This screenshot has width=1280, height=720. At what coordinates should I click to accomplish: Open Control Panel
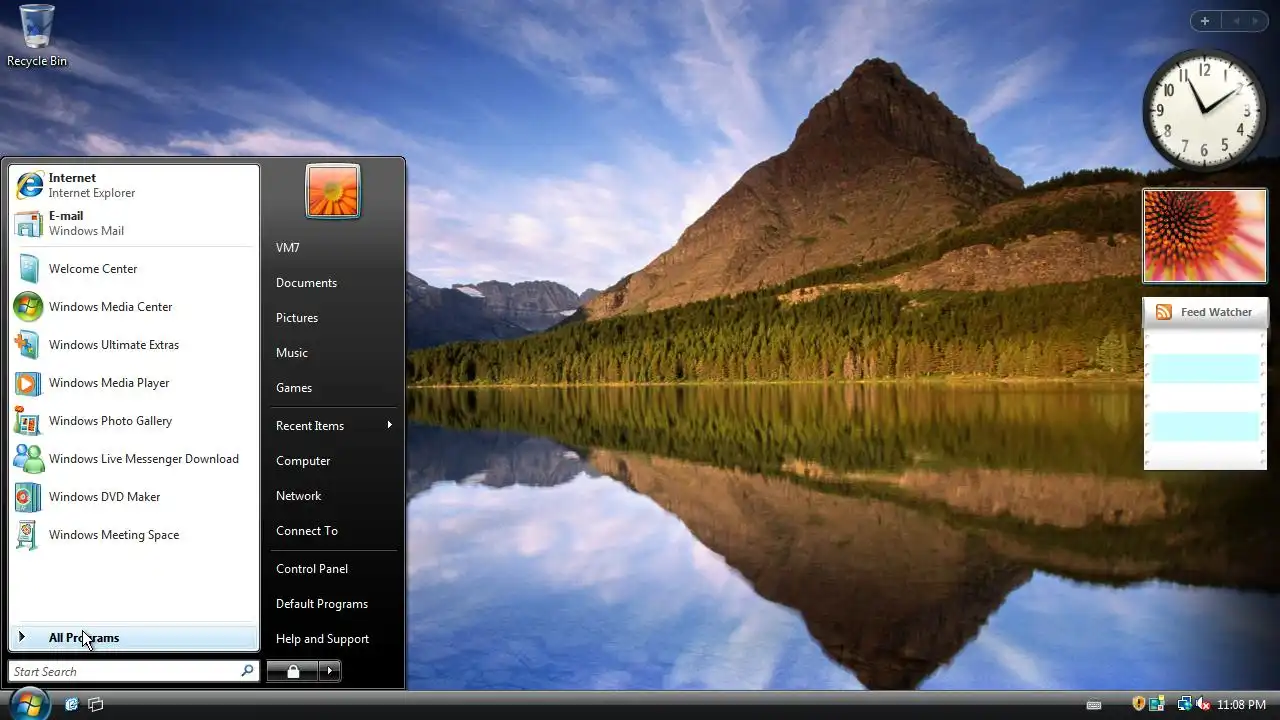coord(333,569)
